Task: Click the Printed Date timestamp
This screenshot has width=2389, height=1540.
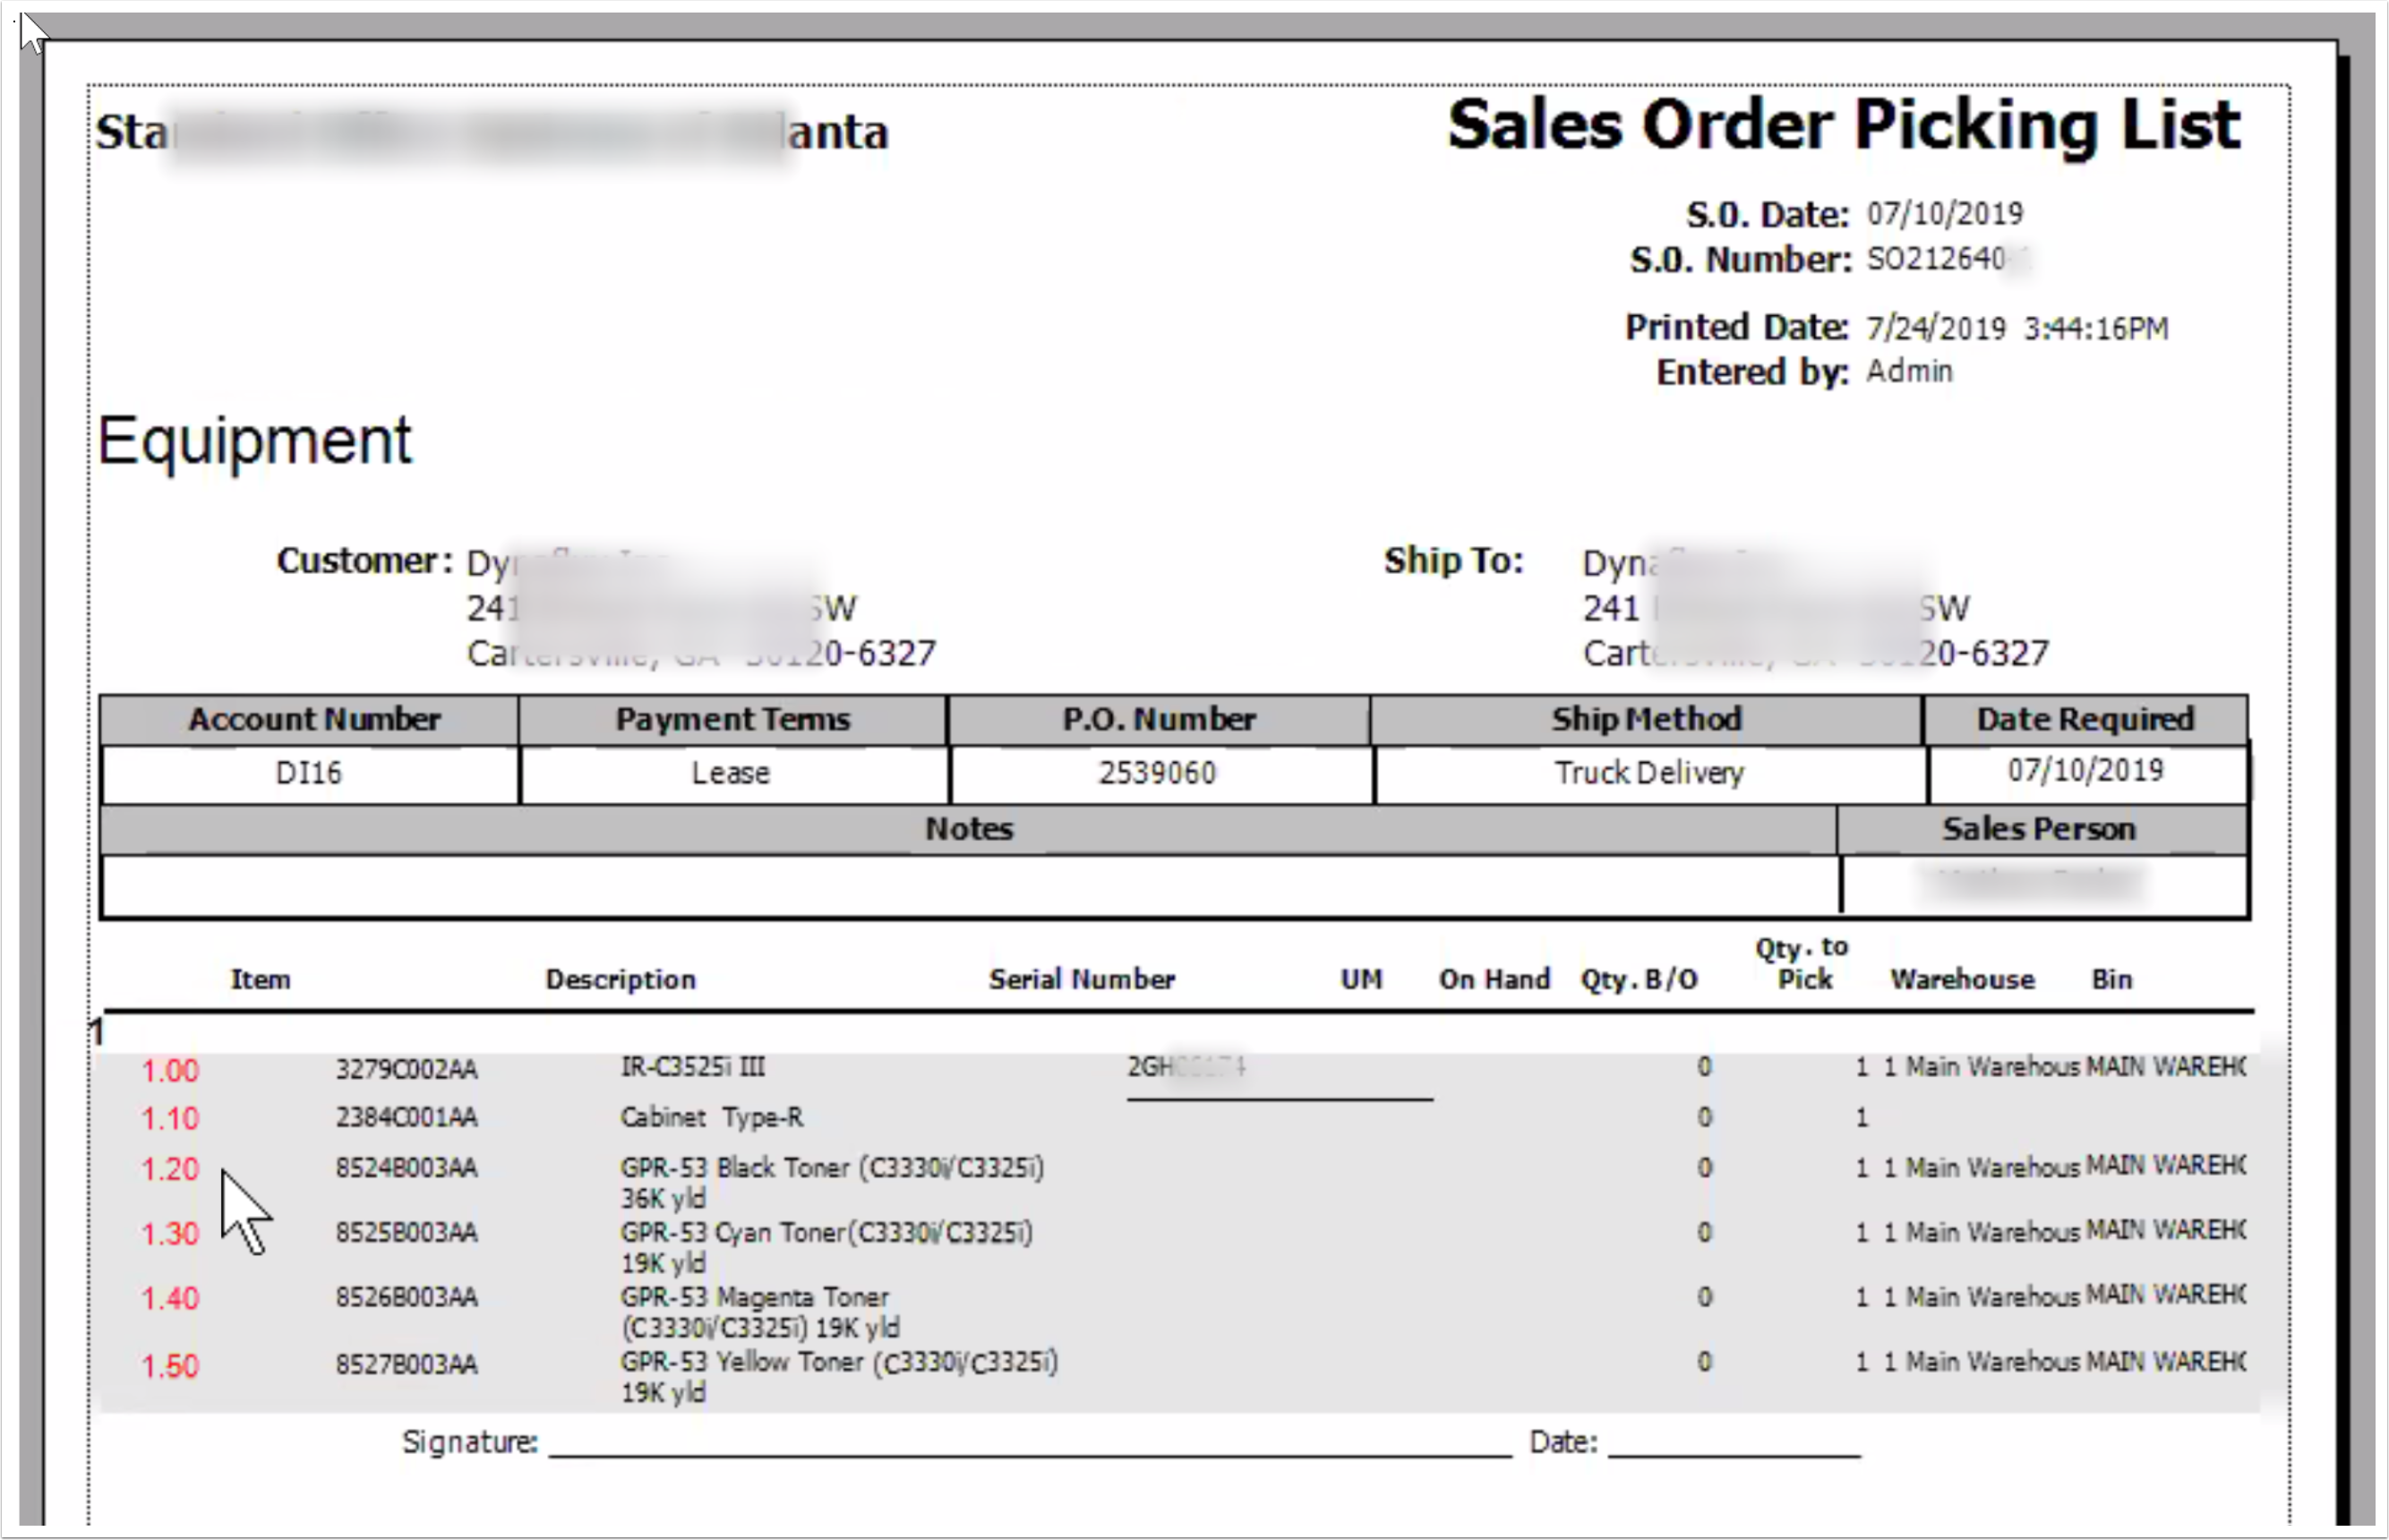Action: pos(2016,329)
